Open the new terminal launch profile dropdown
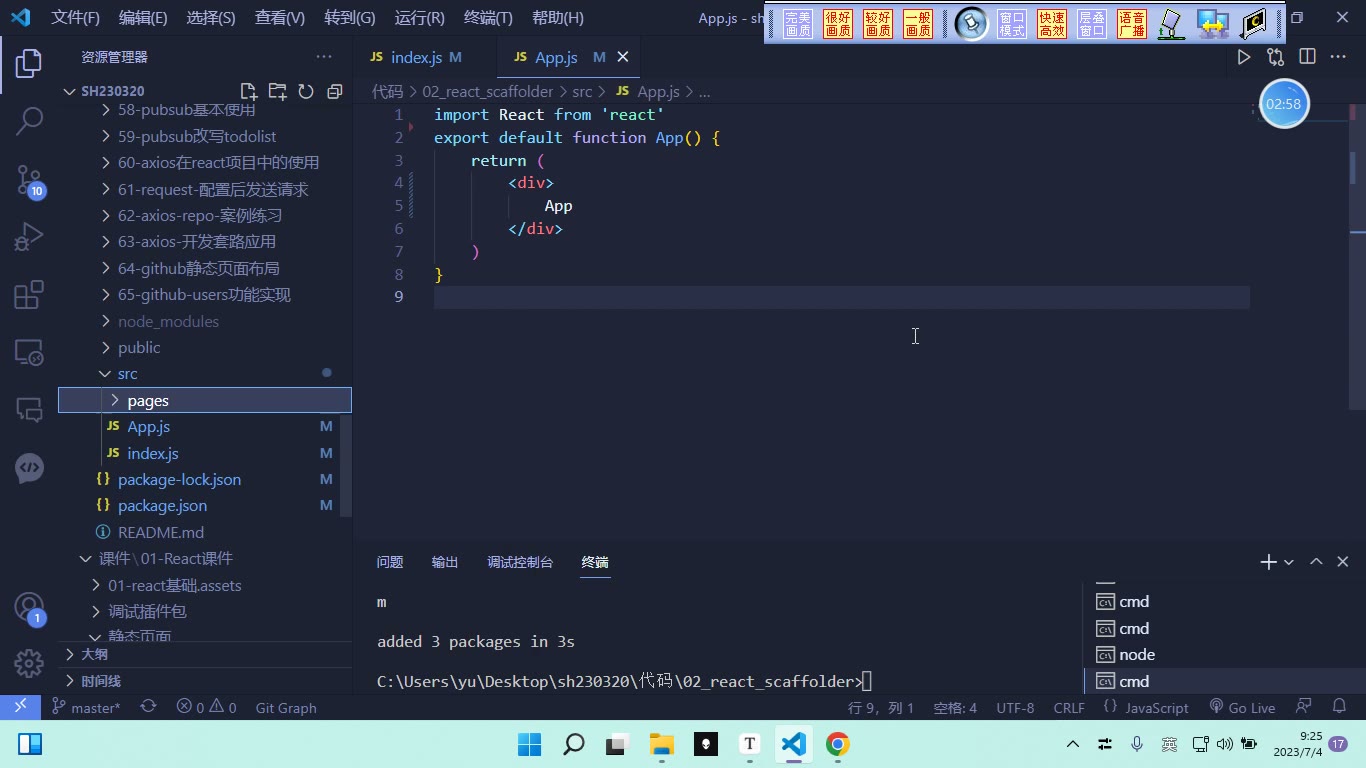 [1289, 562]
